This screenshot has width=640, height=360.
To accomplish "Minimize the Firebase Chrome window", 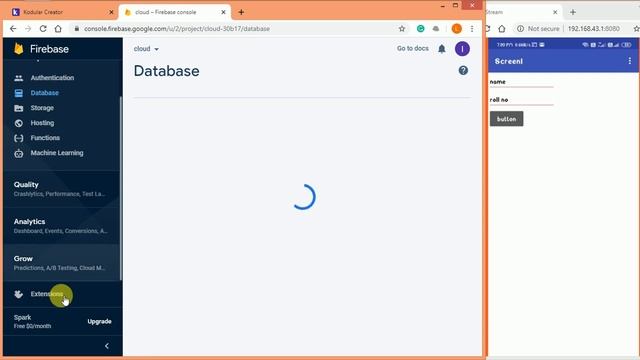I will coord(442,6).
